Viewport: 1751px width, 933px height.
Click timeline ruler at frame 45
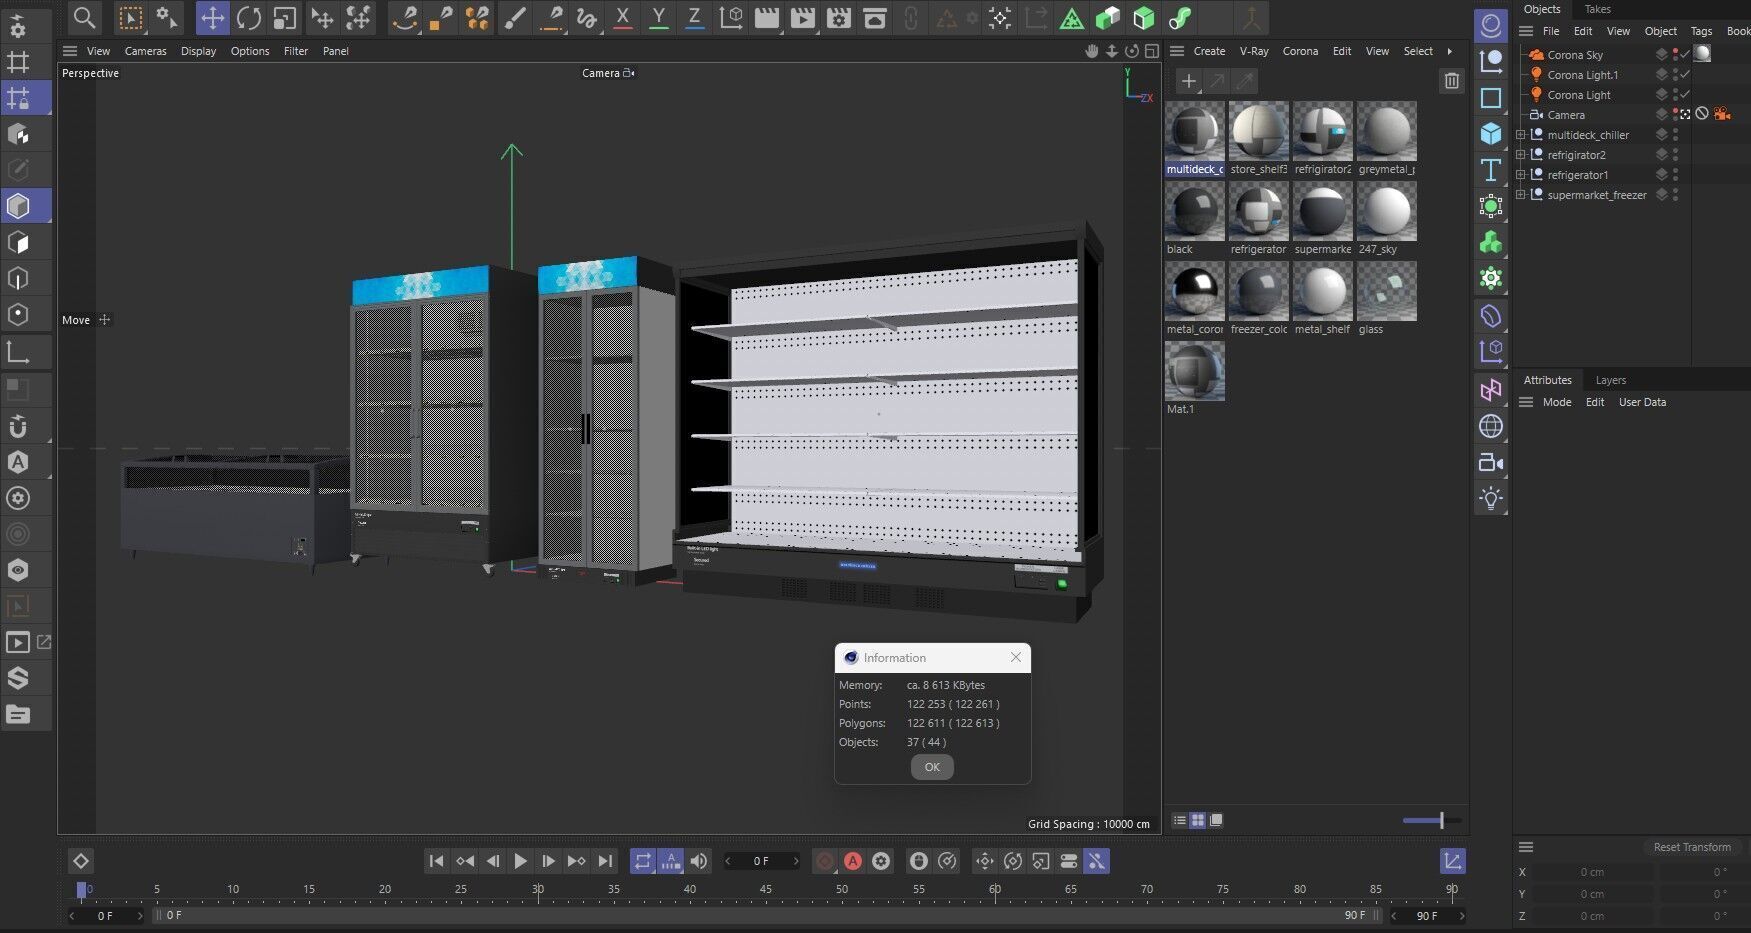pos(765,889)
